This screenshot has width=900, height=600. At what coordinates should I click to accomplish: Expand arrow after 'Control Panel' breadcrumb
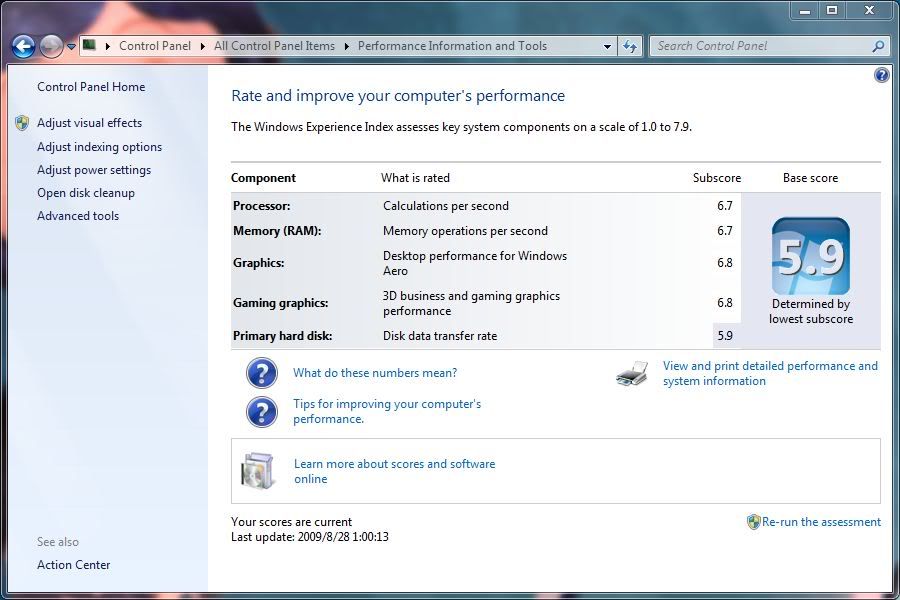point(203,46)
